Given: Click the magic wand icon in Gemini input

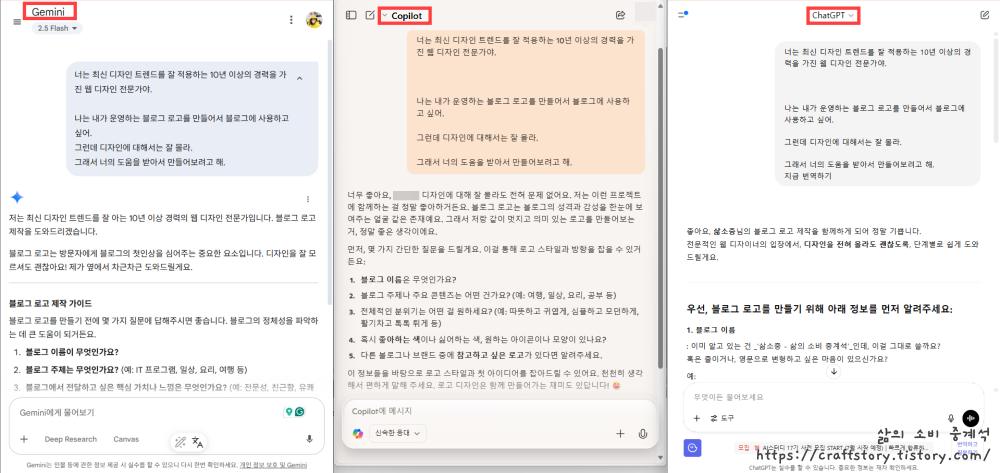Looking at the screenshot, I should click(x=180, y=442).
